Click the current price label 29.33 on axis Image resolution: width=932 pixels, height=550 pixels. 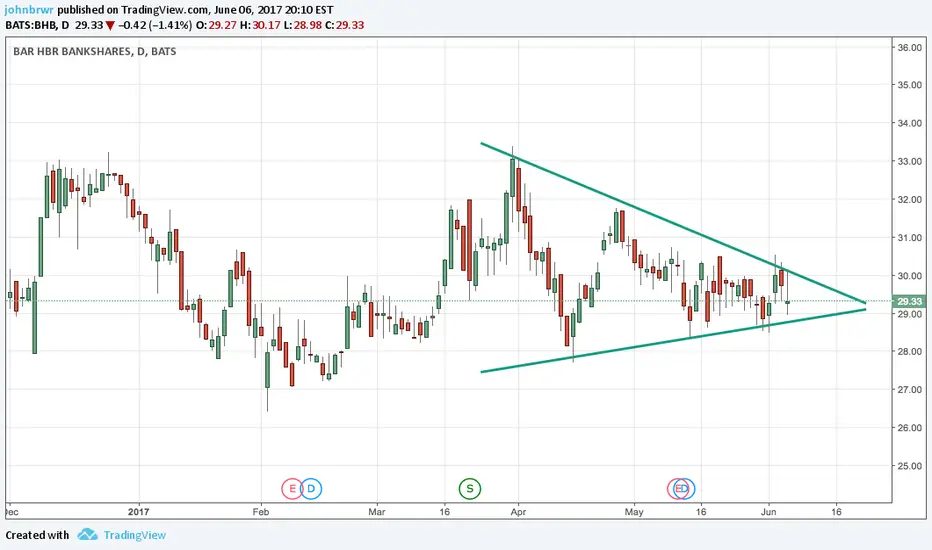[909, 301]
